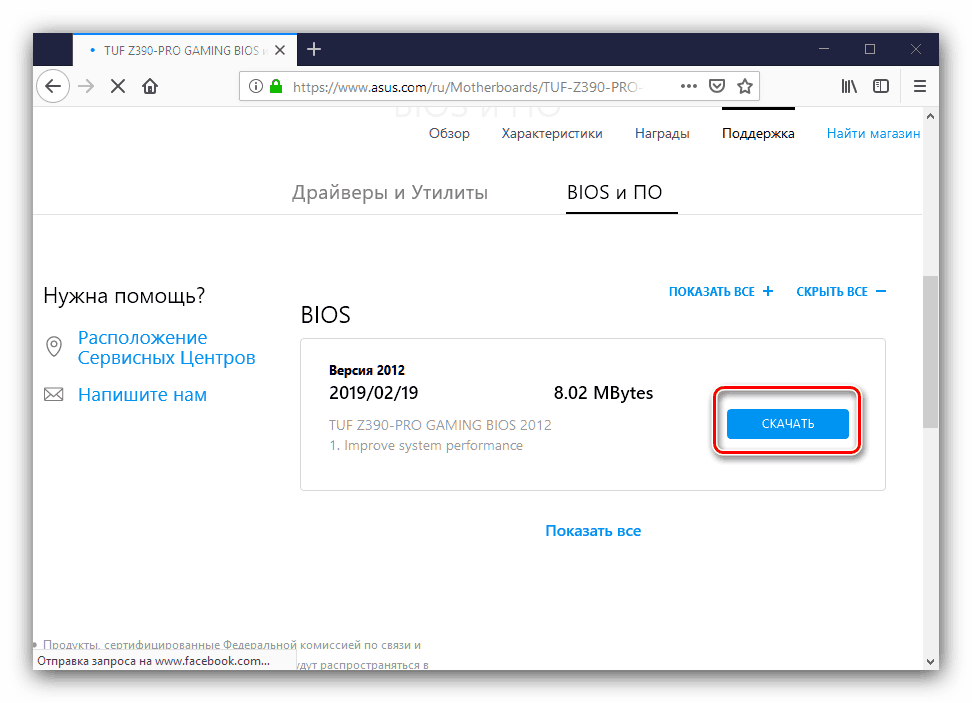The image size is (972, 703).
Task: Switch to BIOS и ПО tab
Action: coord(615,192)
